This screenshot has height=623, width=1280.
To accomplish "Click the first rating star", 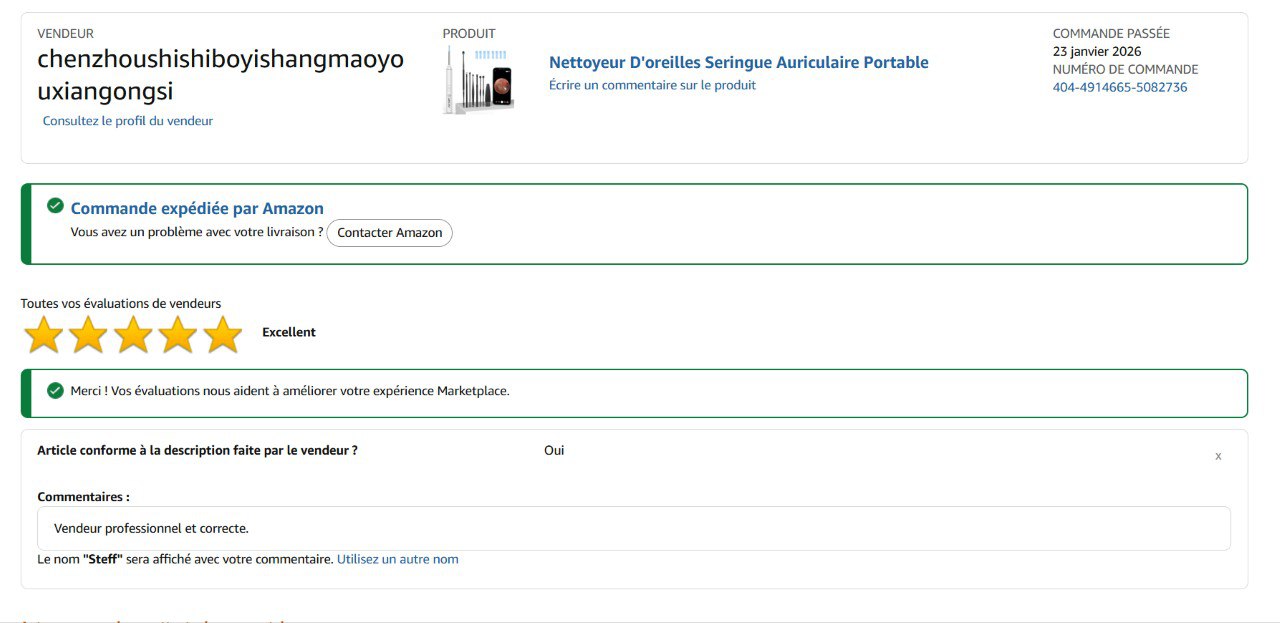I will tap(43, 335).
